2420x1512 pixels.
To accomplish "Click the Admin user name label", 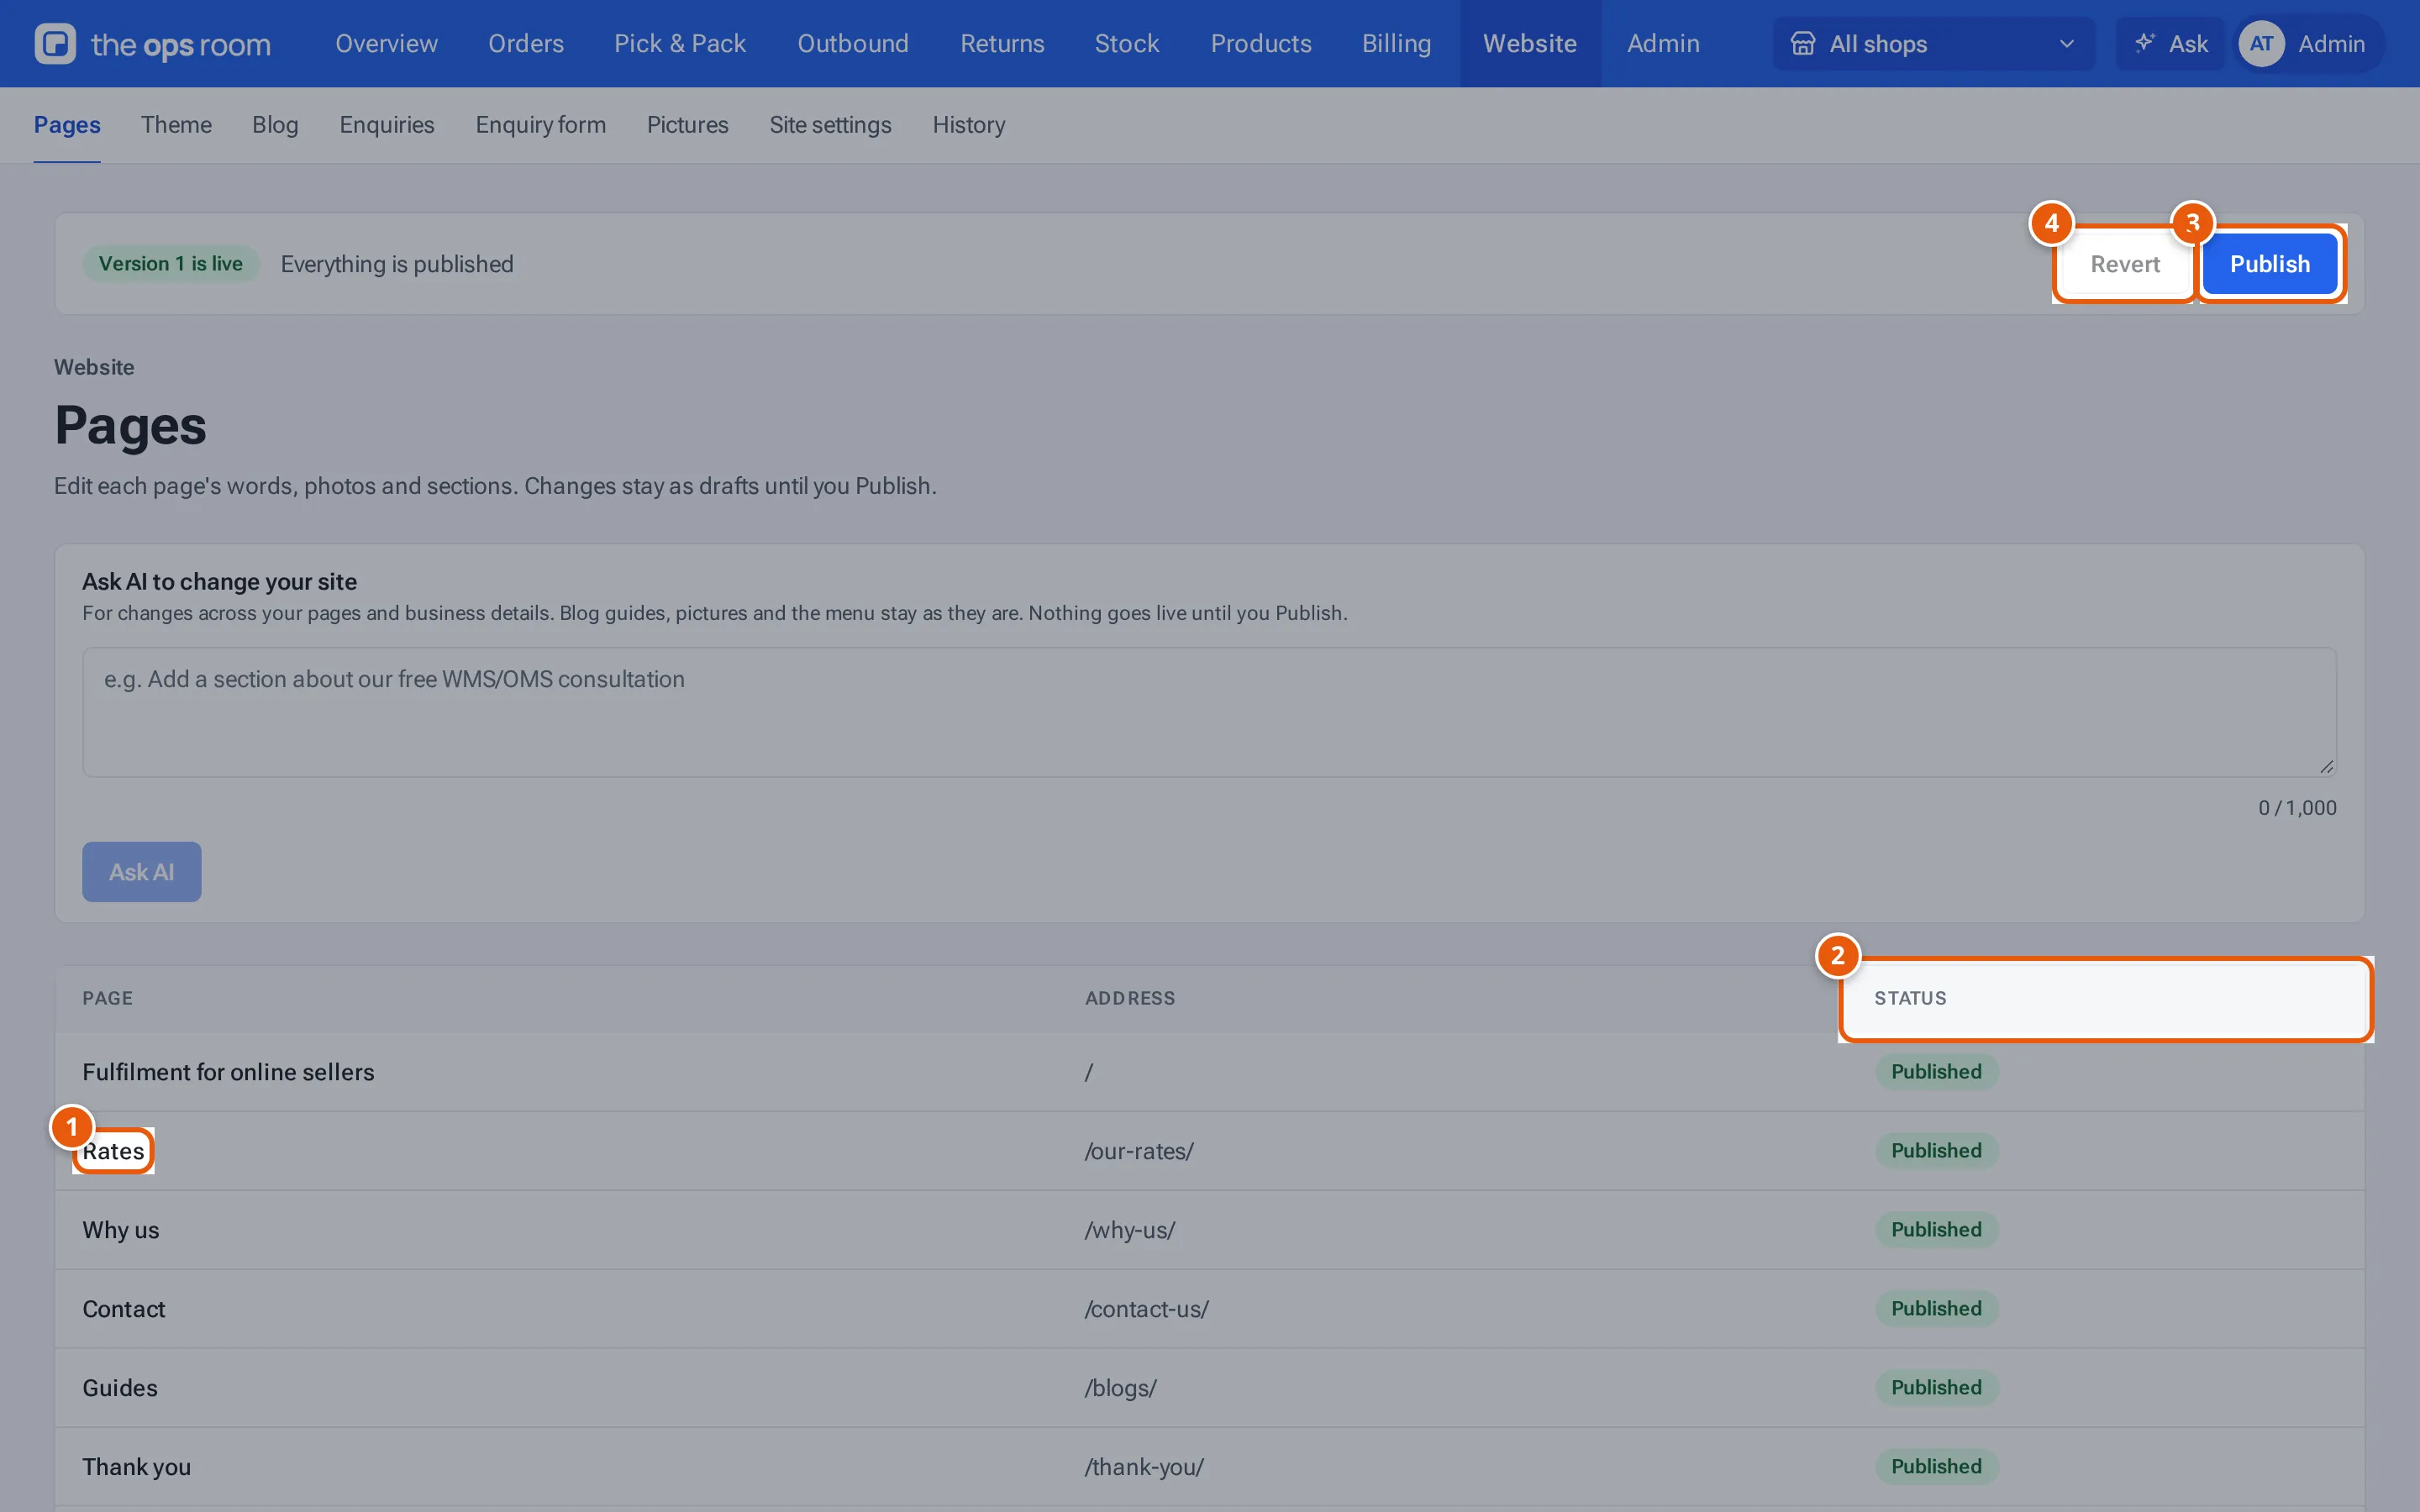I will click(2331, 44).
